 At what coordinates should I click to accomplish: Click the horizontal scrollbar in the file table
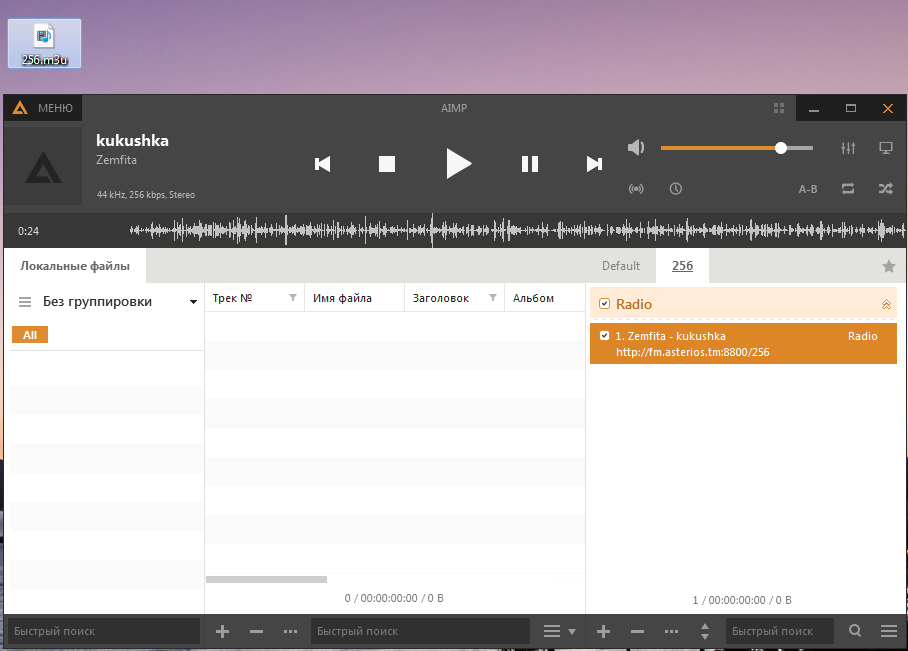coord(266,579)
